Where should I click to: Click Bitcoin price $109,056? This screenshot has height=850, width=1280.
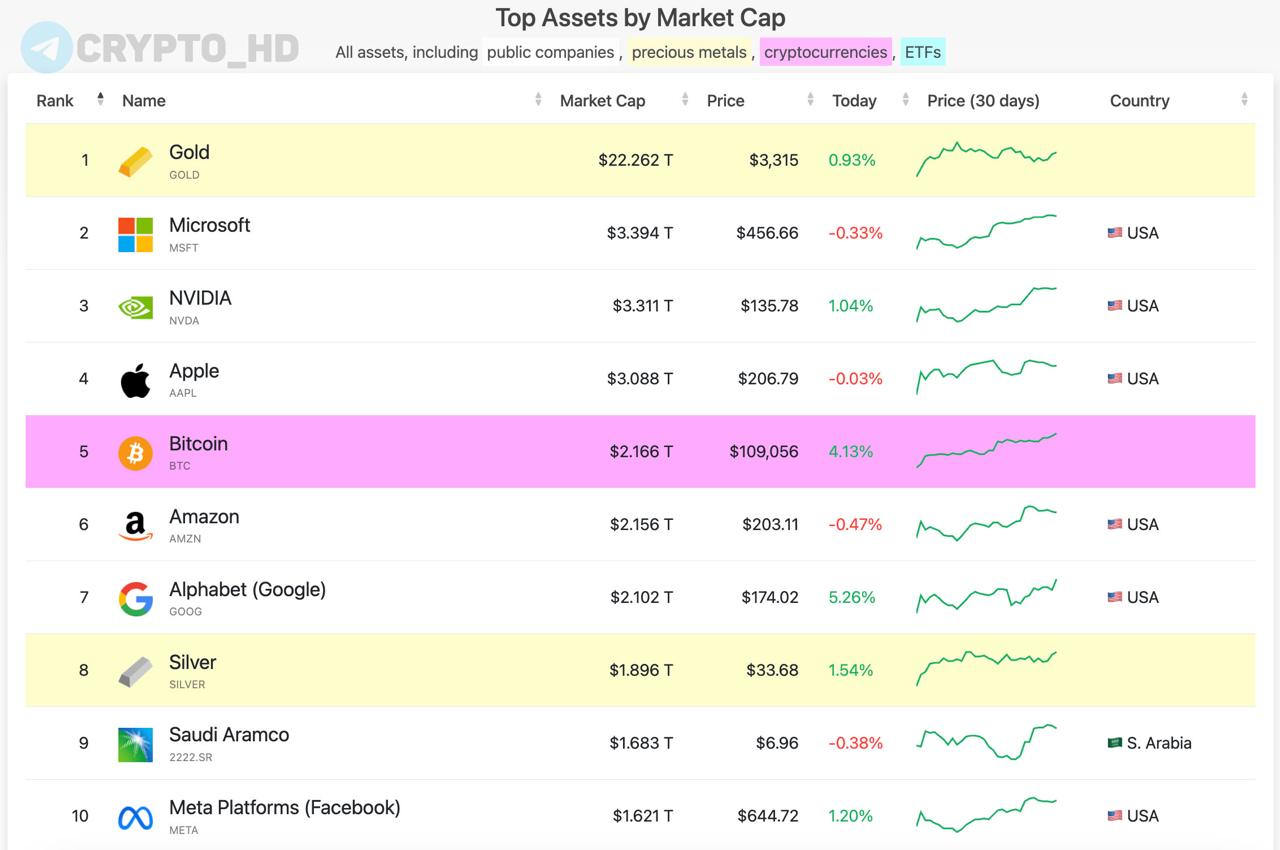(x=764, y=452)
